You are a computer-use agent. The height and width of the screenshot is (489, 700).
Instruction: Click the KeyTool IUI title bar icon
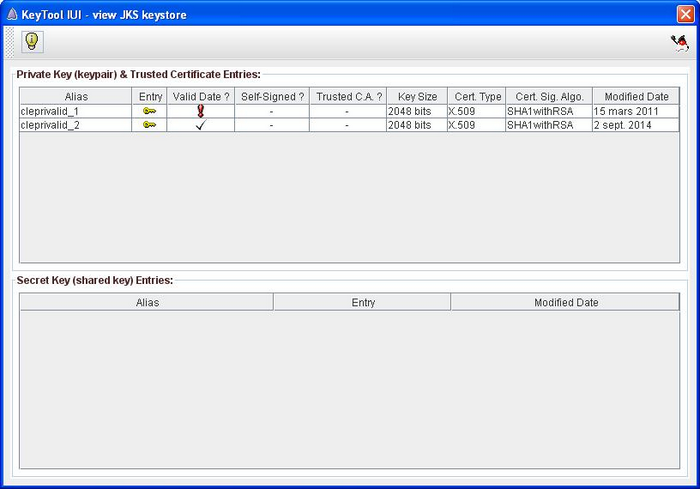click(x=11, y=15)
